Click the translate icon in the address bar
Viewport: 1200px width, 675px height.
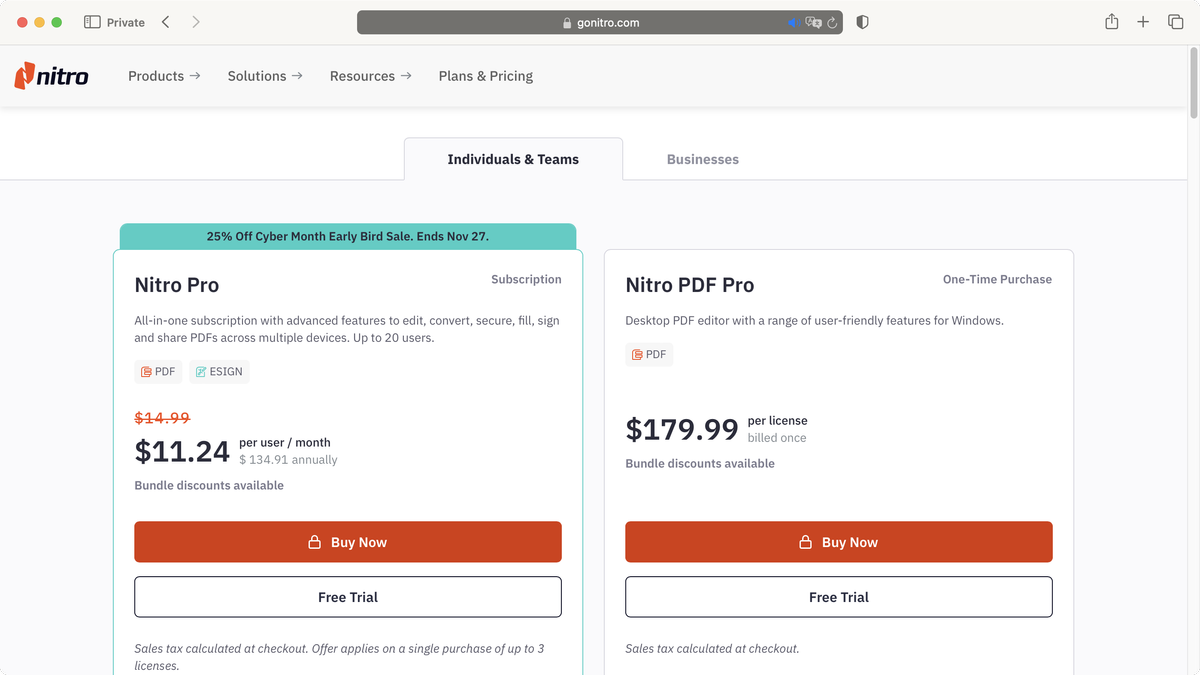click(x=813, y=21)
